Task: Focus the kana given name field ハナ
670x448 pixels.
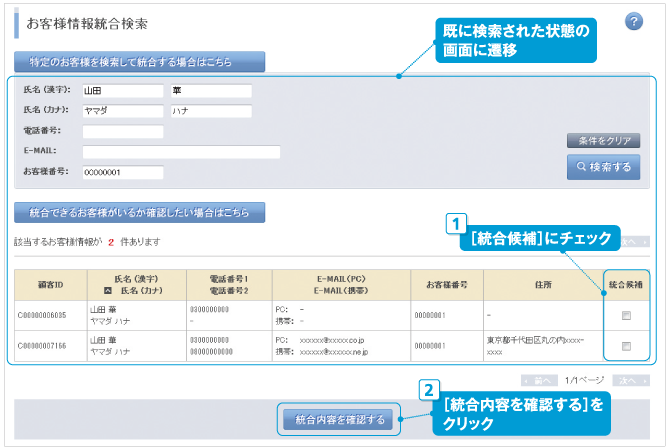Action: pyautogui.click(x=211, y=111)
